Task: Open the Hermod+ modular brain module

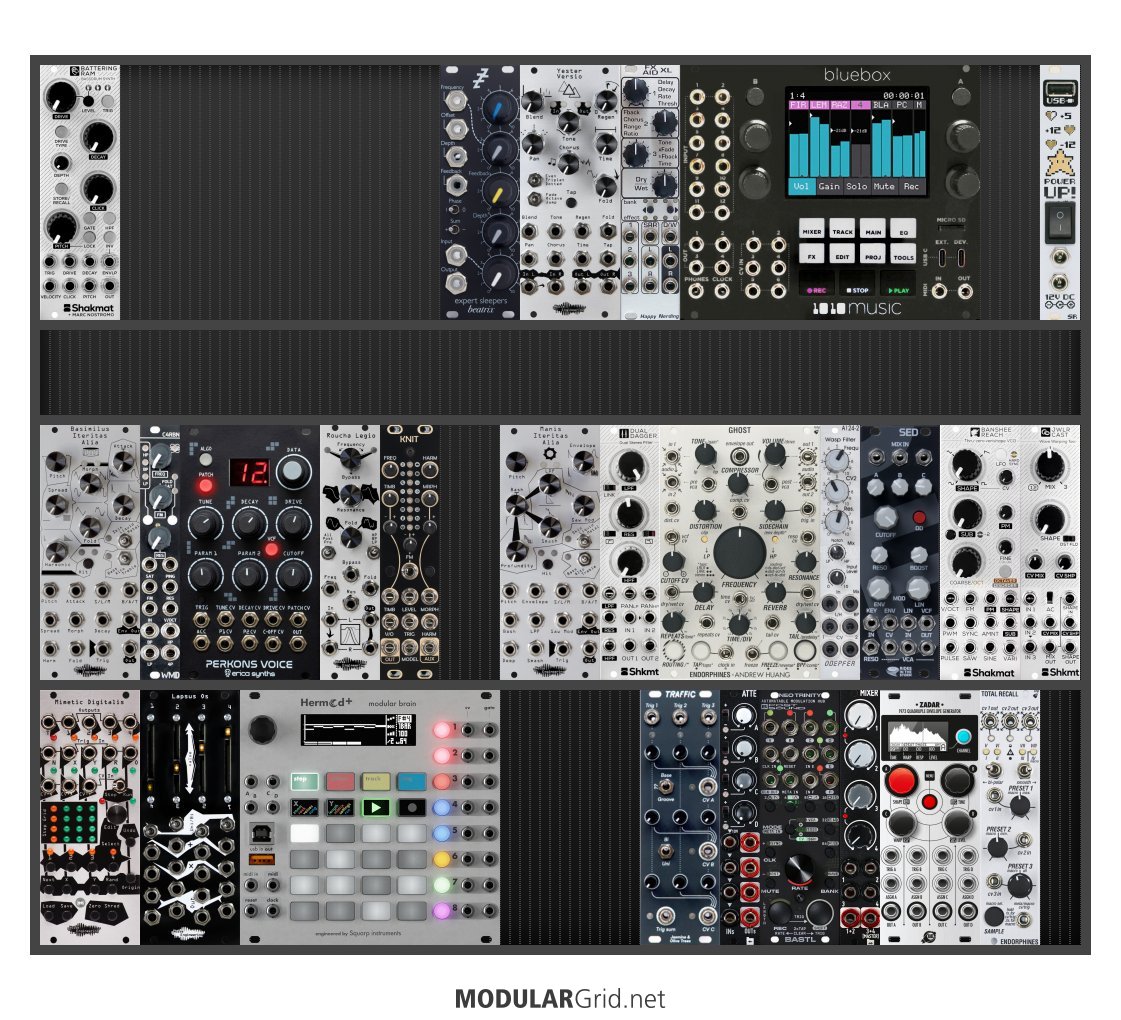Action: [x=370, y=817]
